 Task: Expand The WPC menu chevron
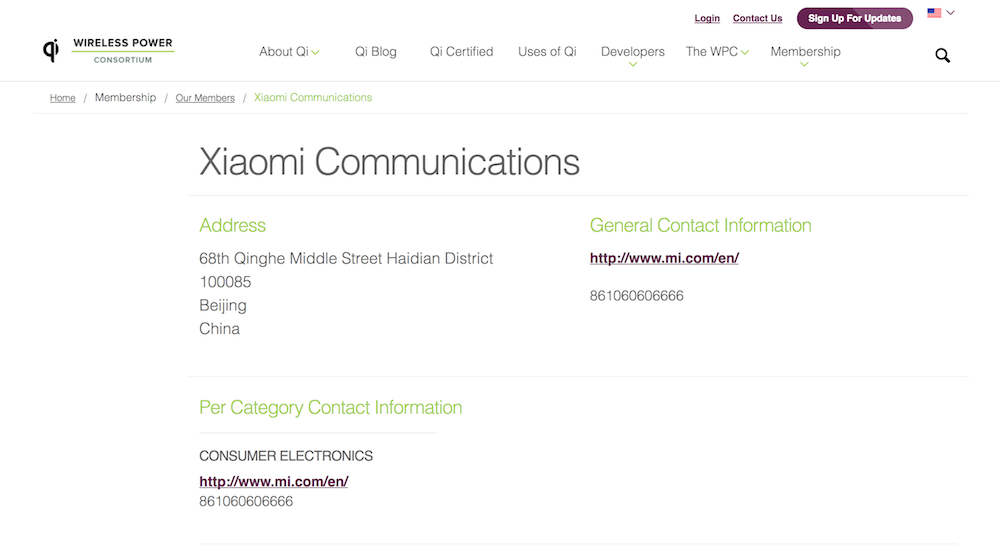(745, 52)
